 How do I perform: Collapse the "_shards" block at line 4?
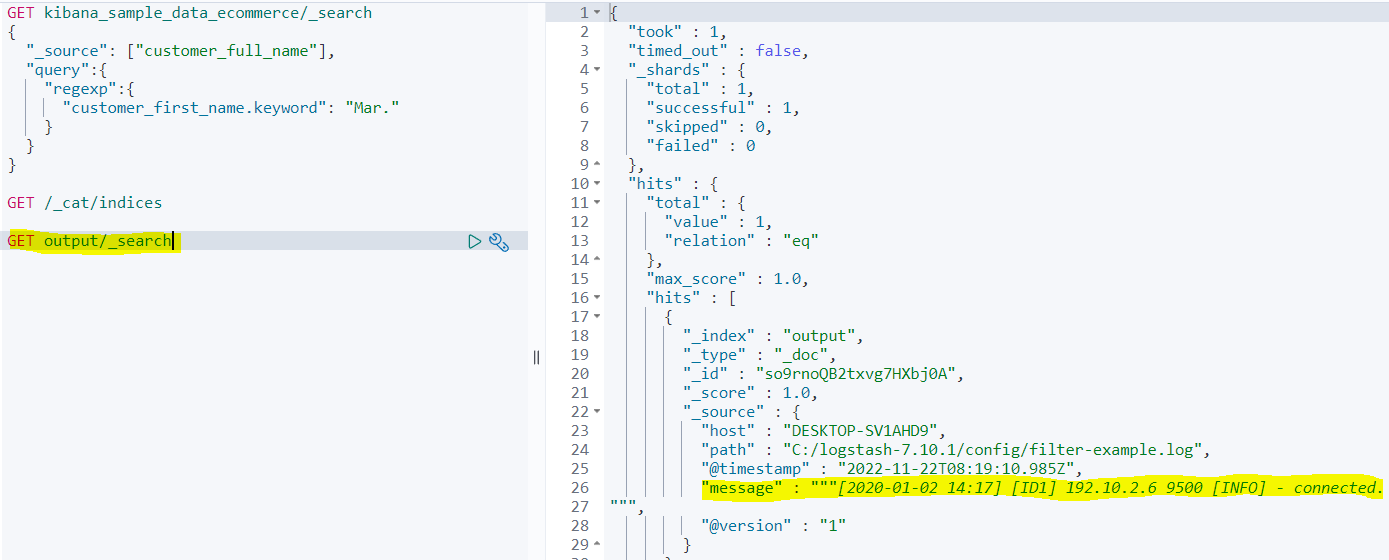coord(598,70)
